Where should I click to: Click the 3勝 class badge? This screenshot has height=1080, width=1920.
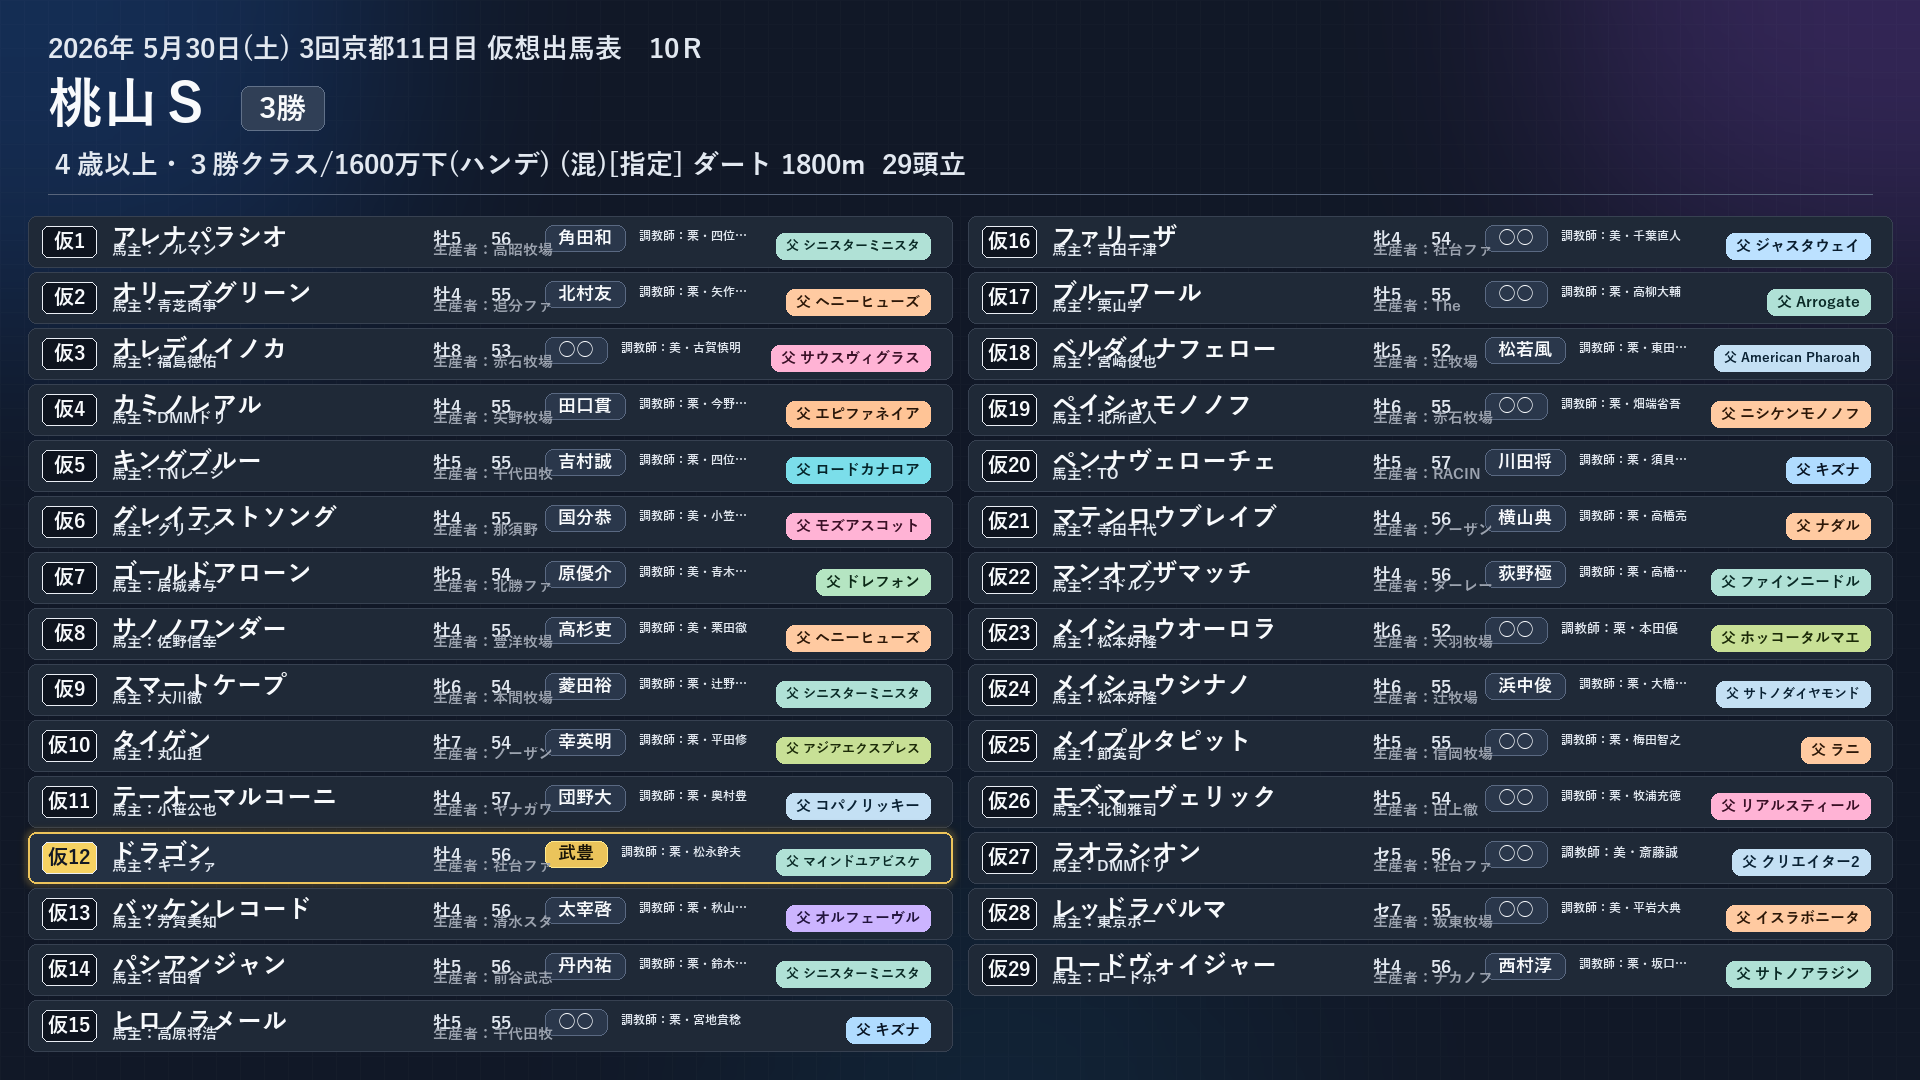[x=283, y=108]
